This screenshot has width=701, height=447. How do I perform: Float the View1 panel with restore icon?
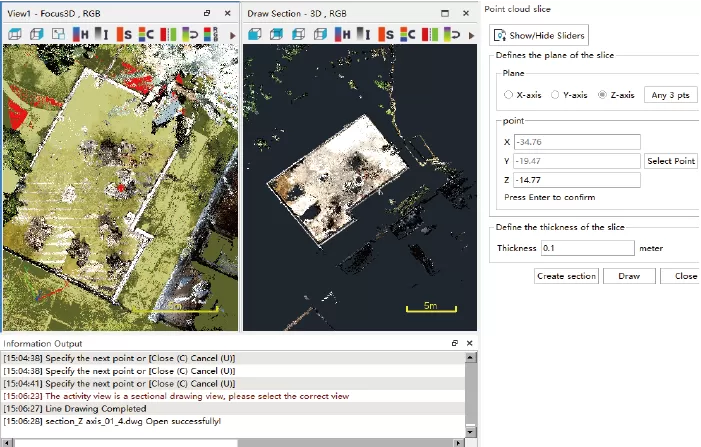click(207, 13)
